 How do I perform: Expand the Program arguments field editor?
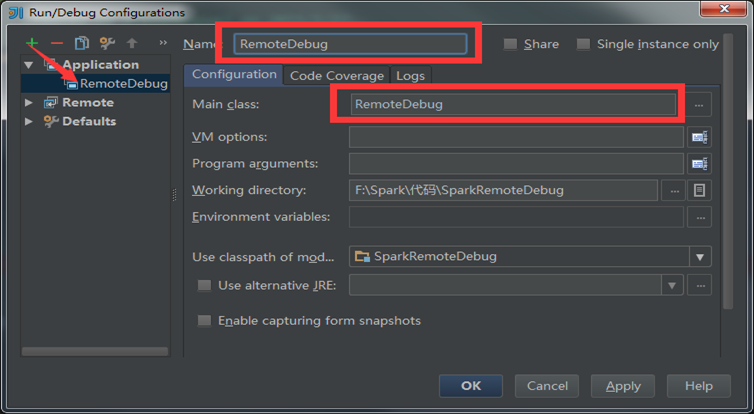[x=699, y=164]
